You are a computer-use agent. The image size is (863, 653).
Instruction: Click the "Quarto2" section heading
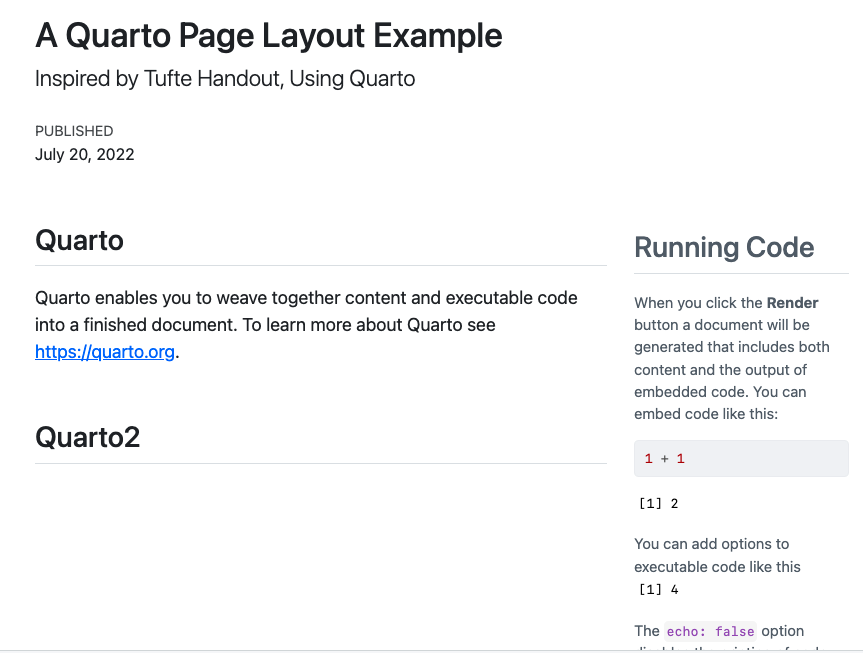pos(87,437)
